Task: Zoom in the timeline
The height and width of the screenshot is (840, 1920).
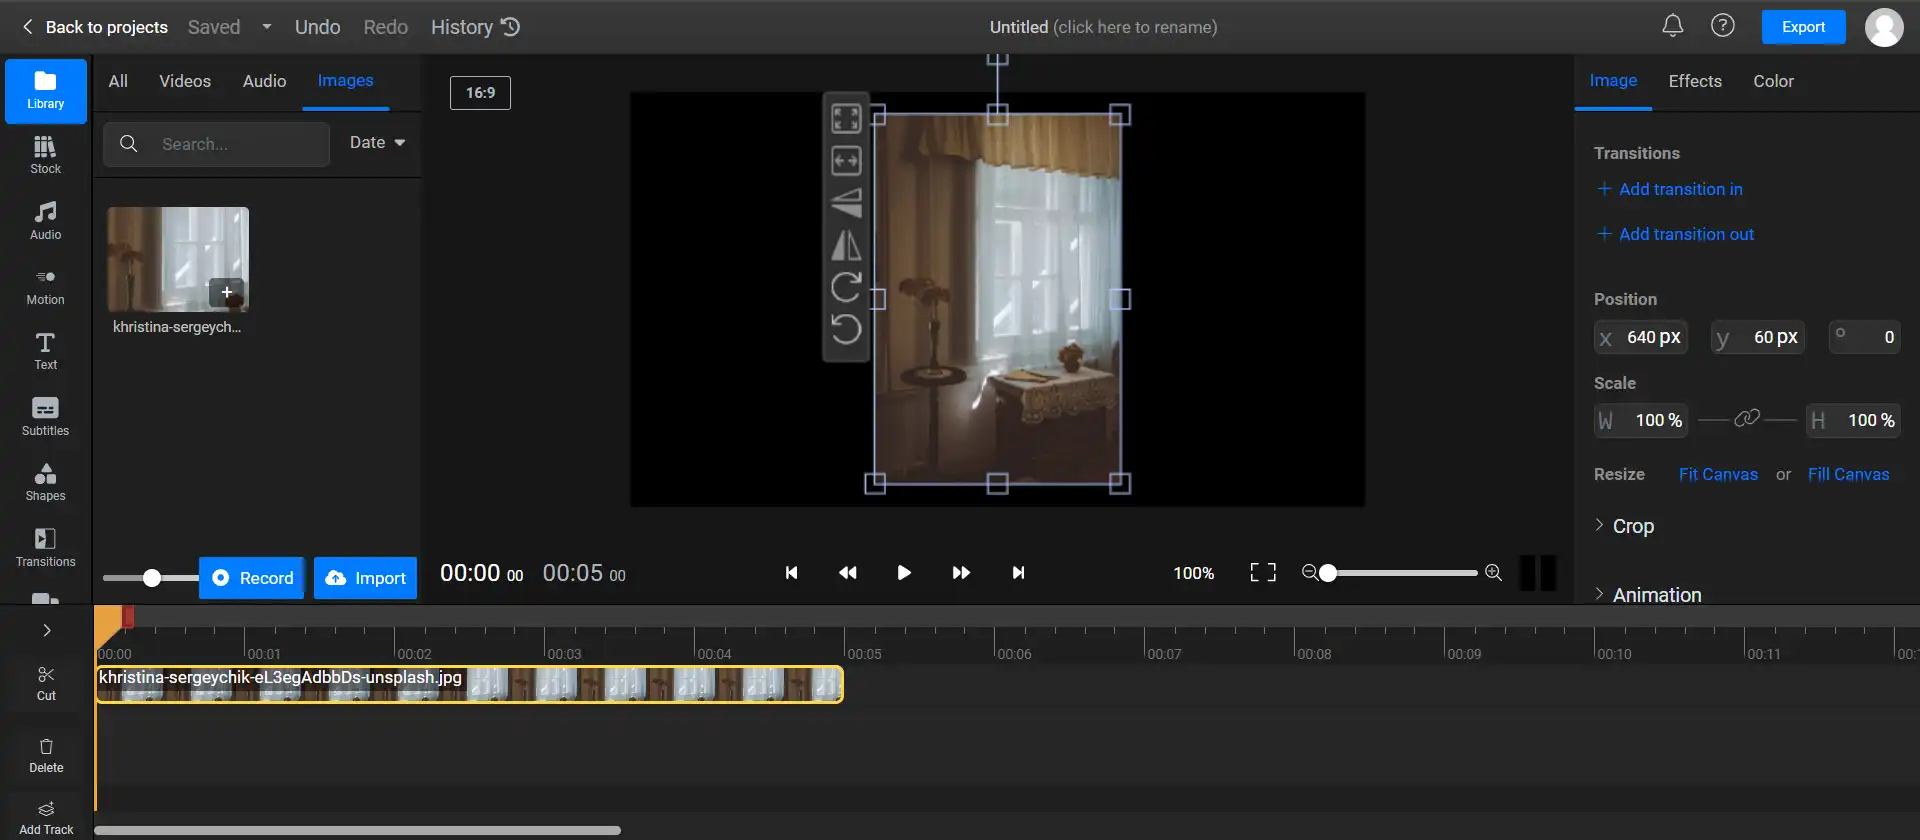Action: 1493,573
